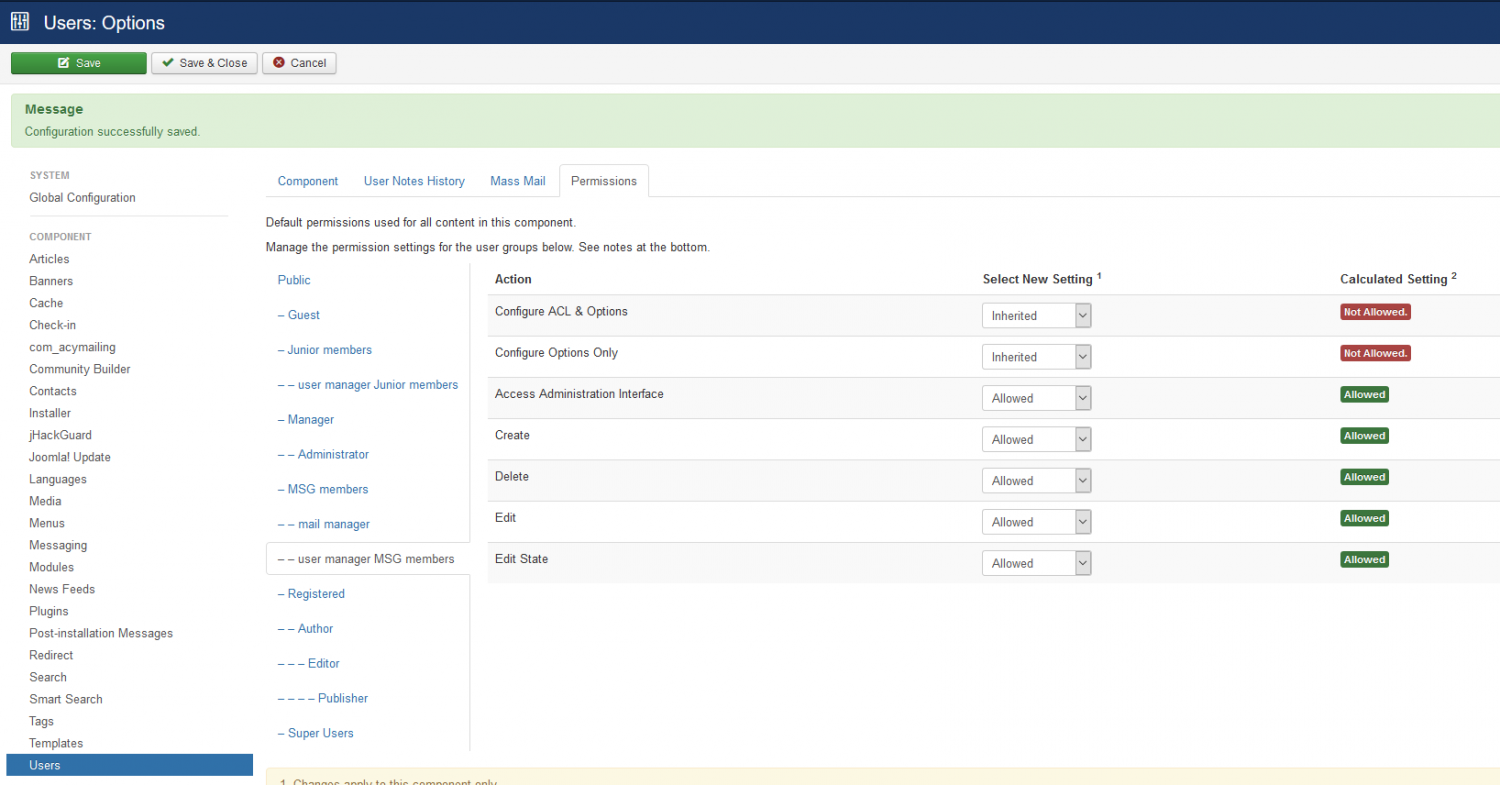Screen dimensions: 1500x785
Task: Select the mail manager user group
Action: [324, 524]
